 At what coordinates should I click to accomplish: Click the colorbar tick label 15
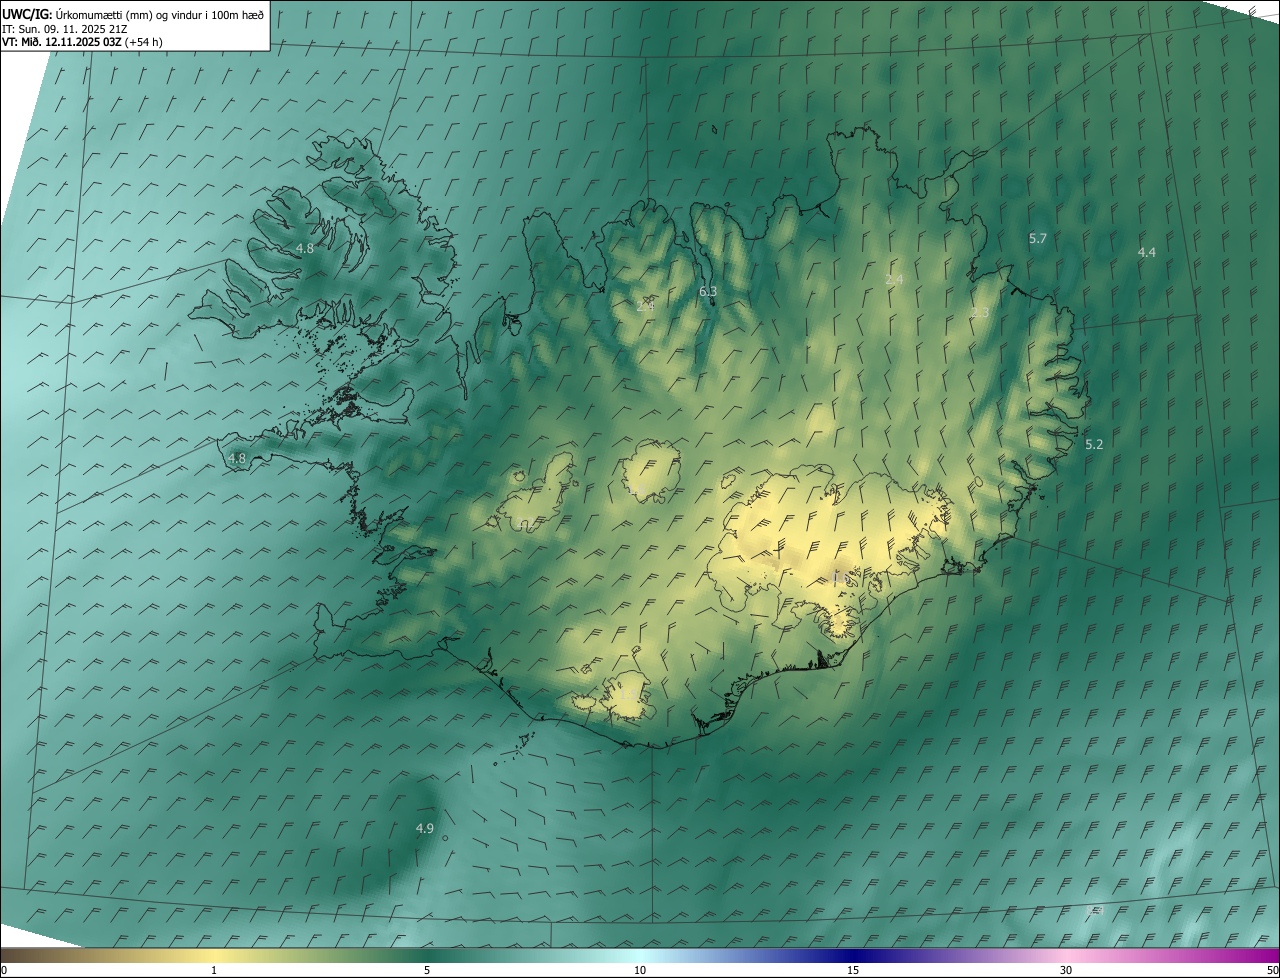pos(853,970)
